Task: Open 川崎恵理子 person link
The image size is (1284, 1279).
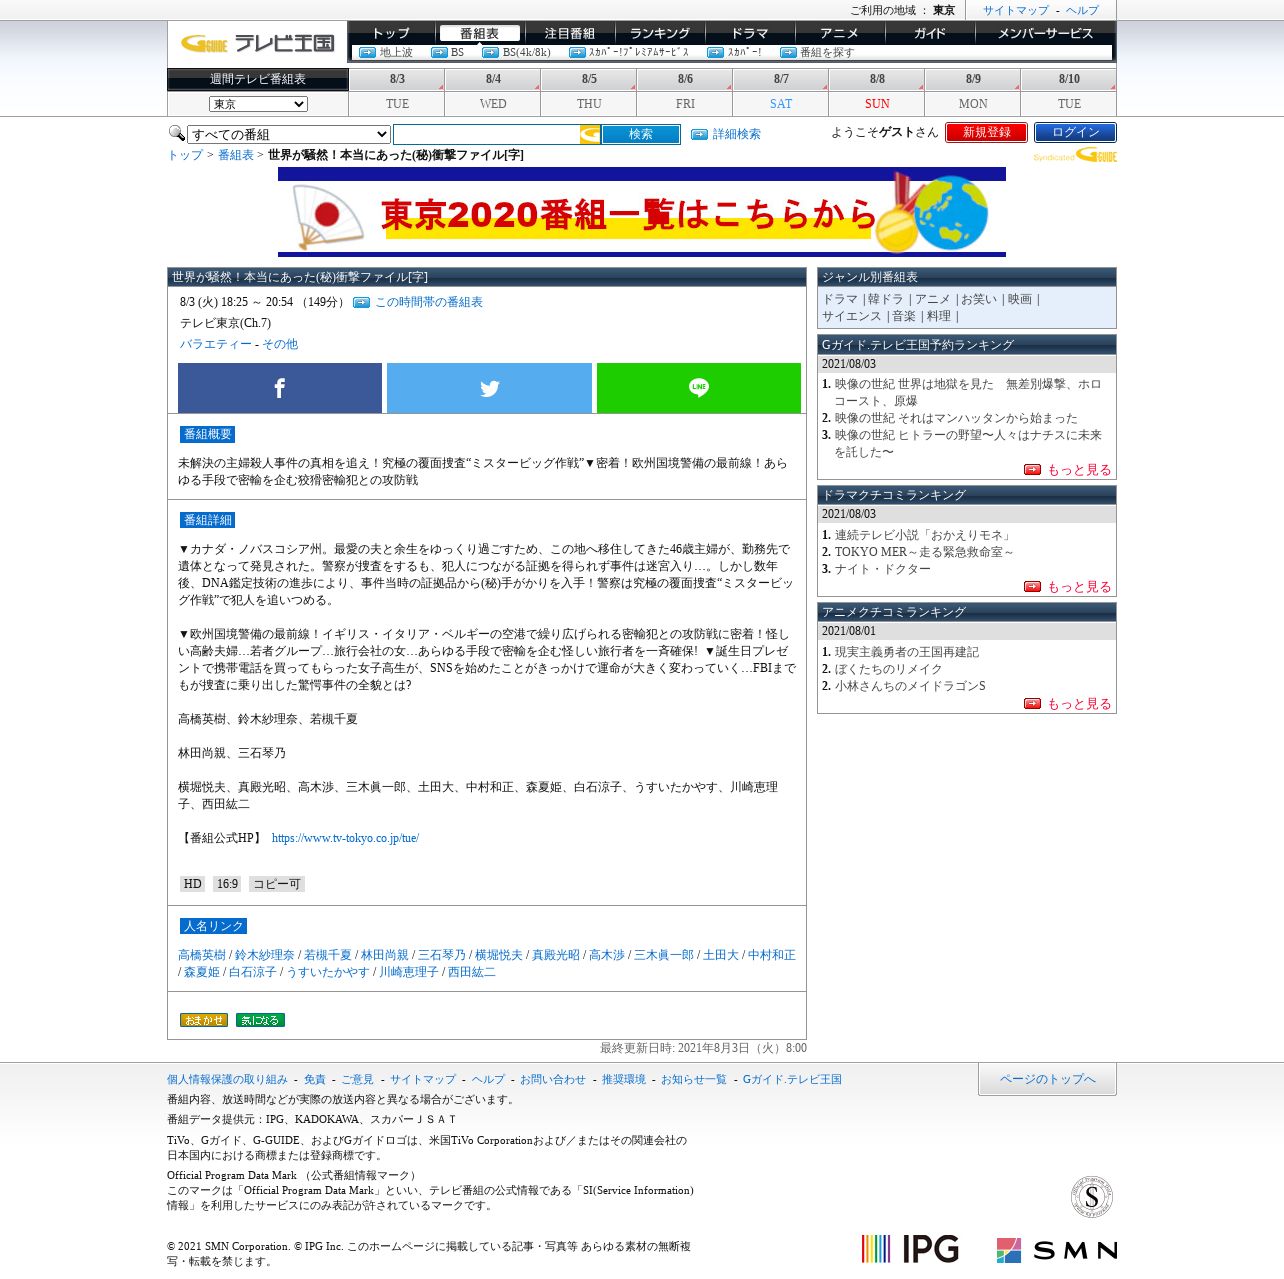Action: pyautogui.click(x=409, y=972)
